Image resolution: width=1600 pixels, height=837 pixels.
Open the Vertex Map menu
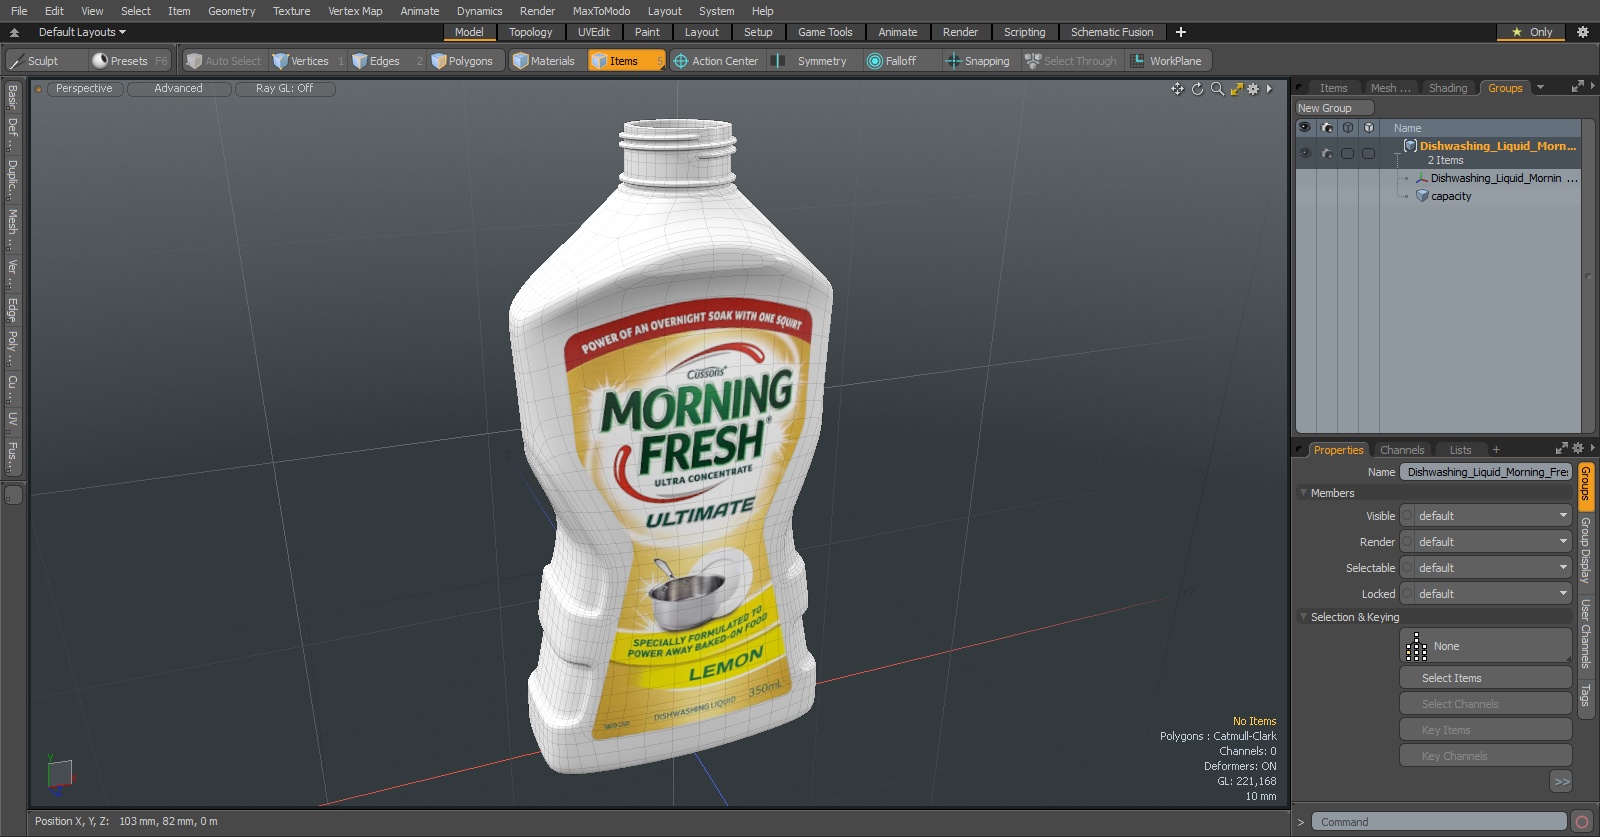355,11
